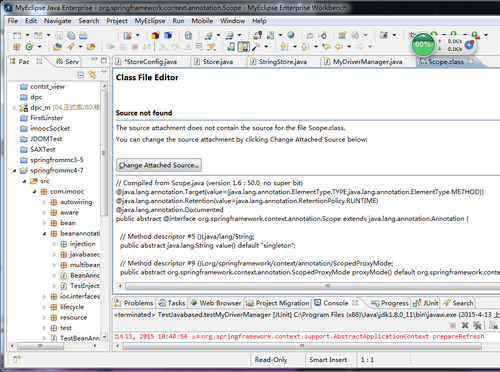Switch to the Serv view tab
500x372 pixels.
(x=68, y=62)
